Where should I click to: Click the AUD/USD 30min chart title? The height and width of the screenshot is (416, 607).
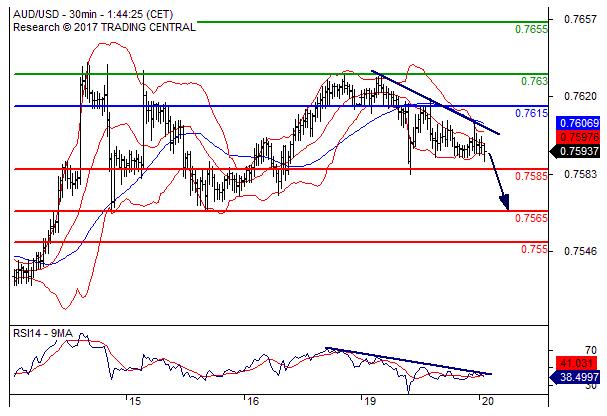coord(93,14)
